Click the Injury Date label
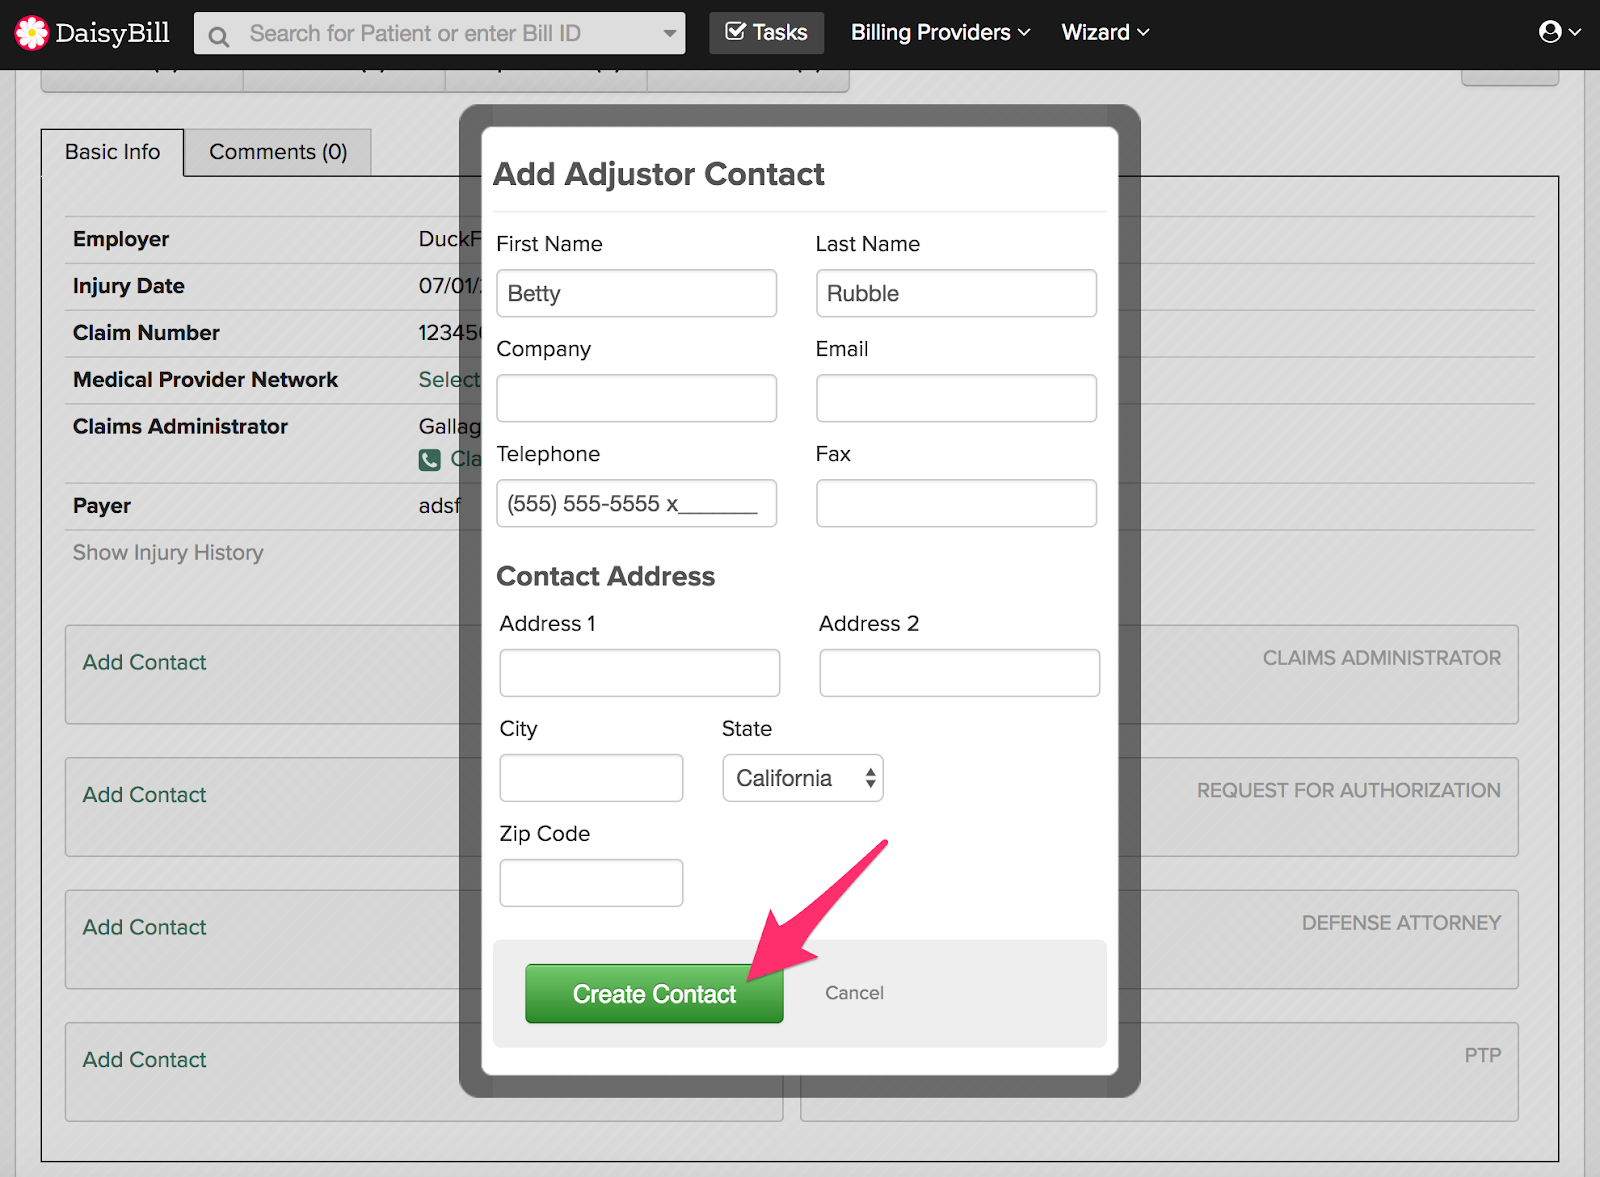 coord(129,286)
